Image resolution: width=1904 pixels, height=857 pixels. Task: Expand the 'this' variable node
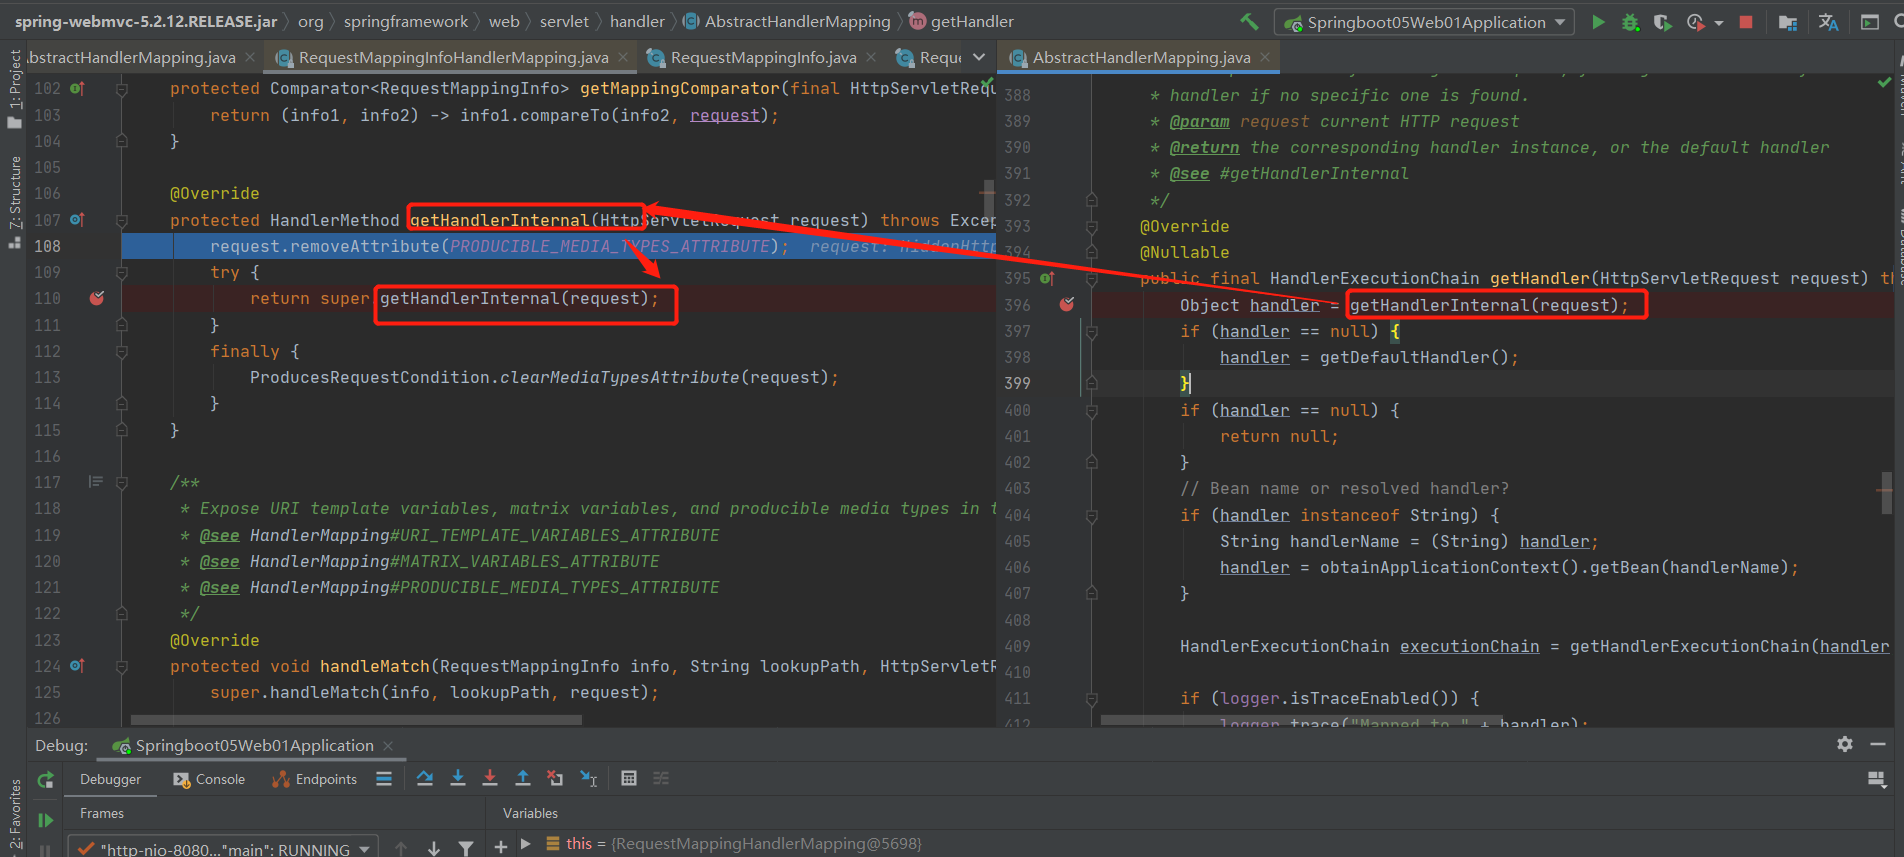(525, 844)
